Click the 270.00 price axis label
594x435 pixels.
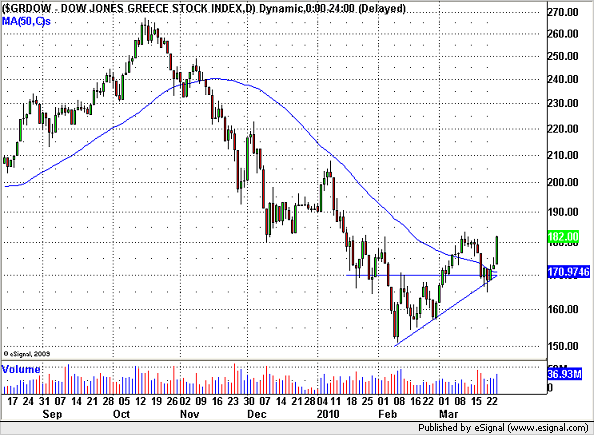click(563, 12)
